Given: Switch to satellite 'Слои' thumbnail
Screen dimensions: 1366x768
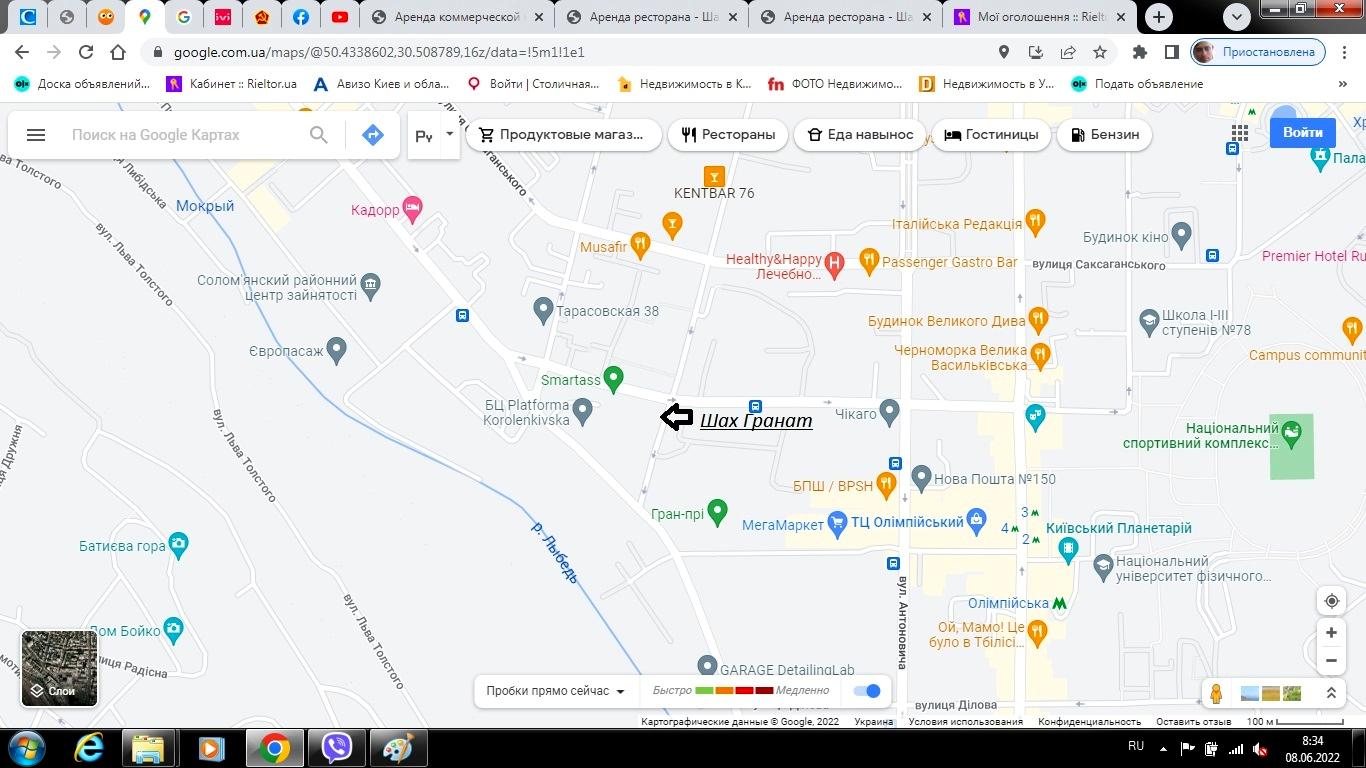Looking at the screenshot, I should pos(60,668).
